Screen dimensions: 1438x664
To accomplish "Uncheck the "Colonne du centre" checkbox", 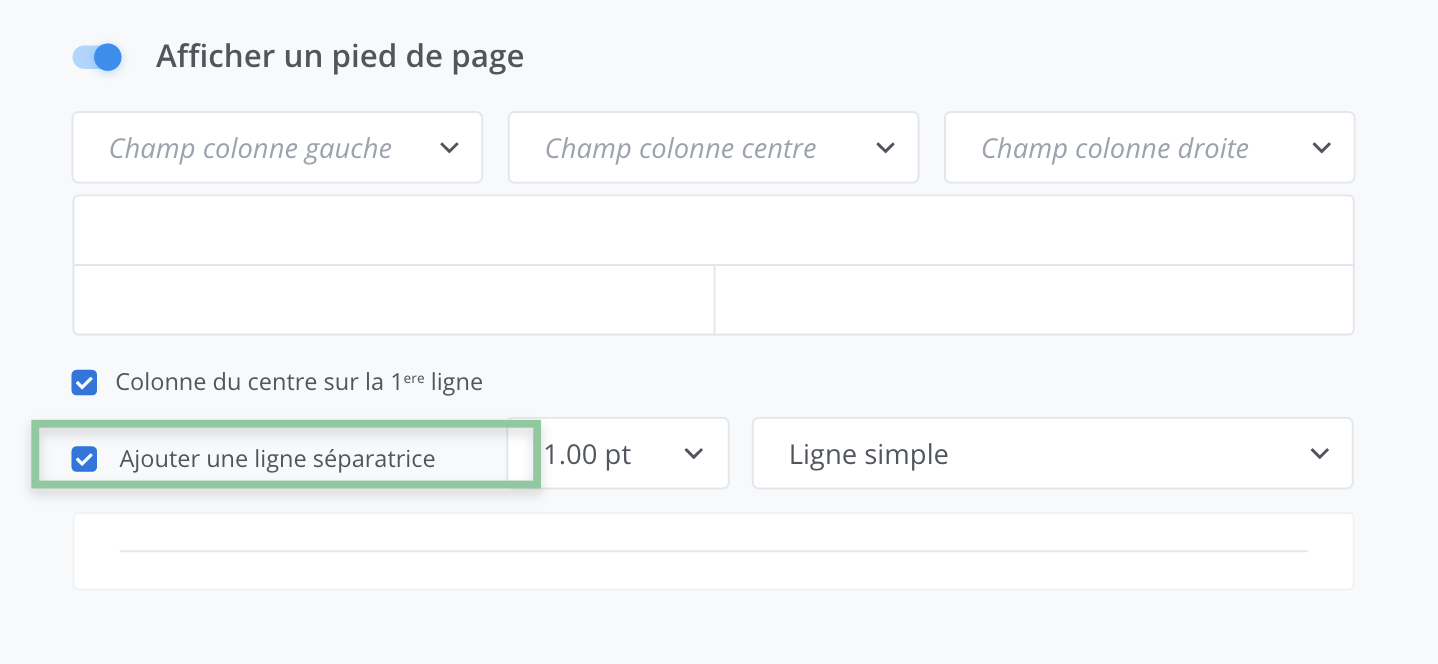I will (x=85, y=382).
